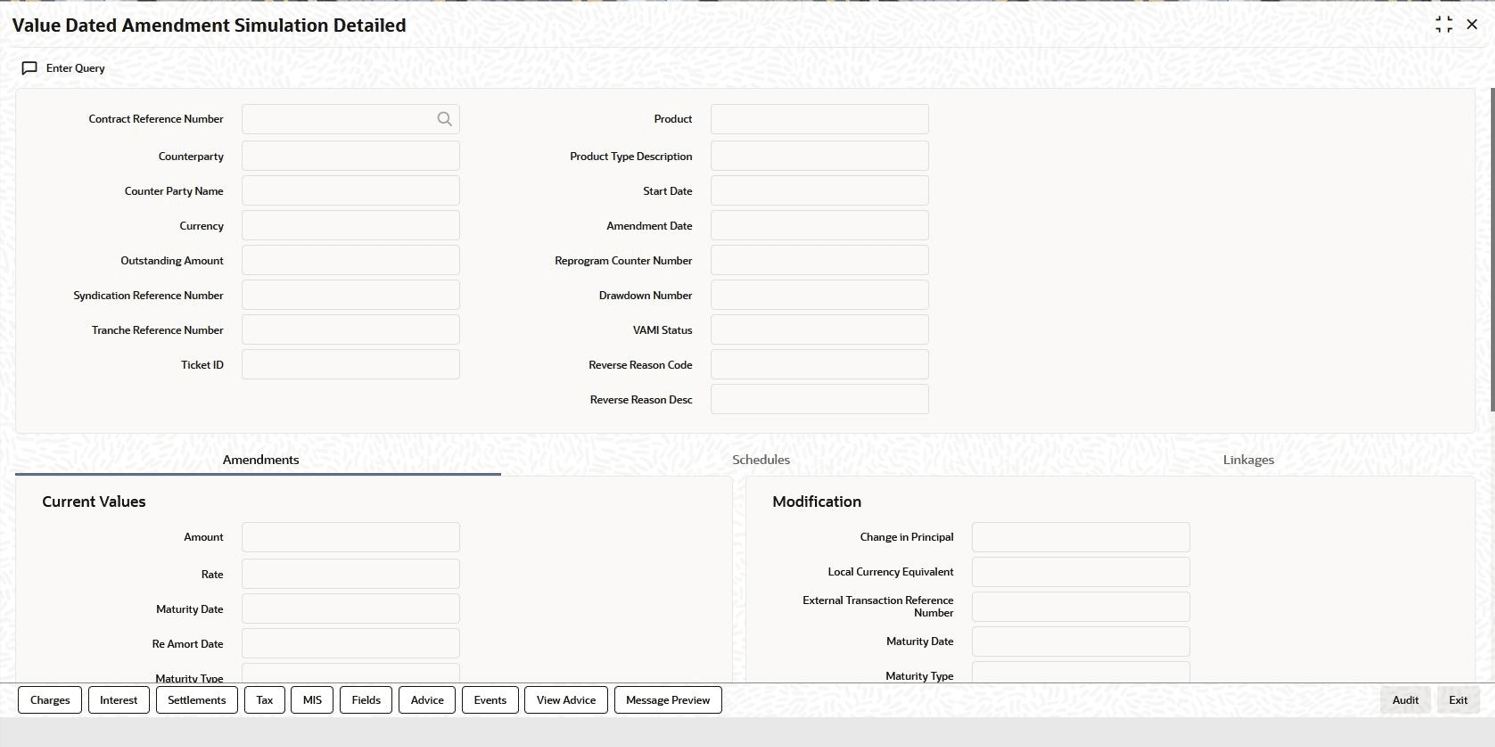Click the Current Values heading
Viewport: 1495px width, 747px height.
click(94, 502)
